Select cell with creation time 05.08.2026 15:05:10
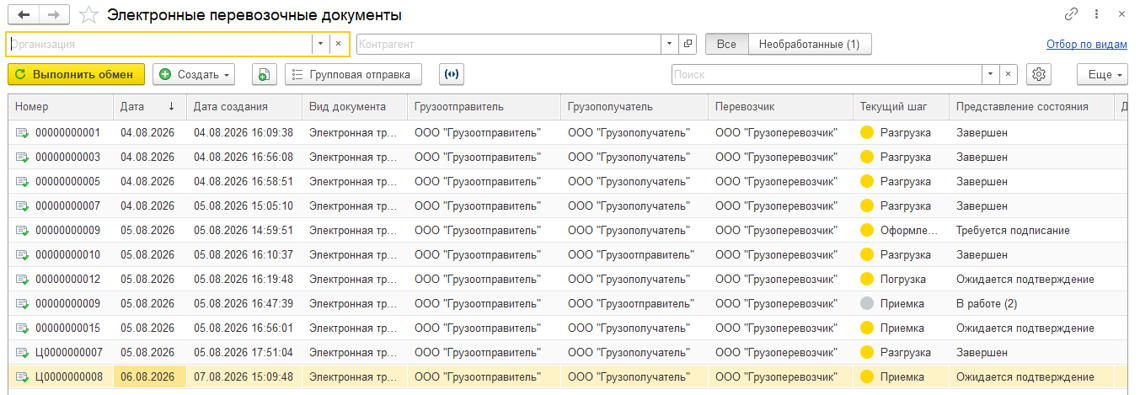The height and width of the screenshot is (395, 1140). (244, 206)
